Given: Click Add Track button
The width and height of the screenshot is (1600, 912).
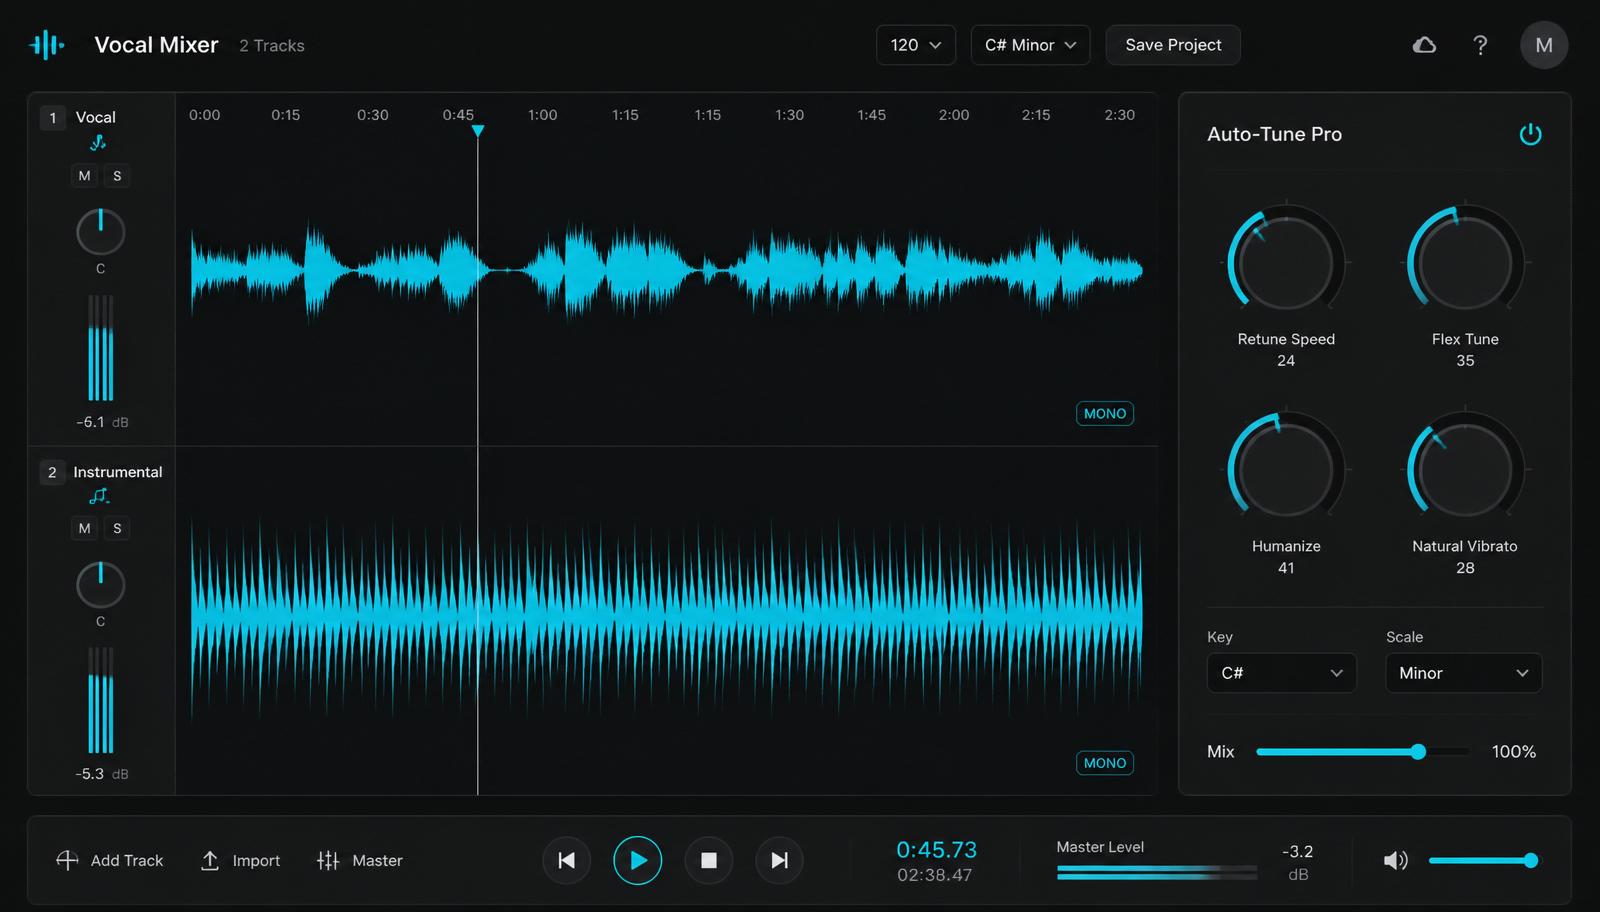Looking at the screenshot, I should tap(109, 860).
